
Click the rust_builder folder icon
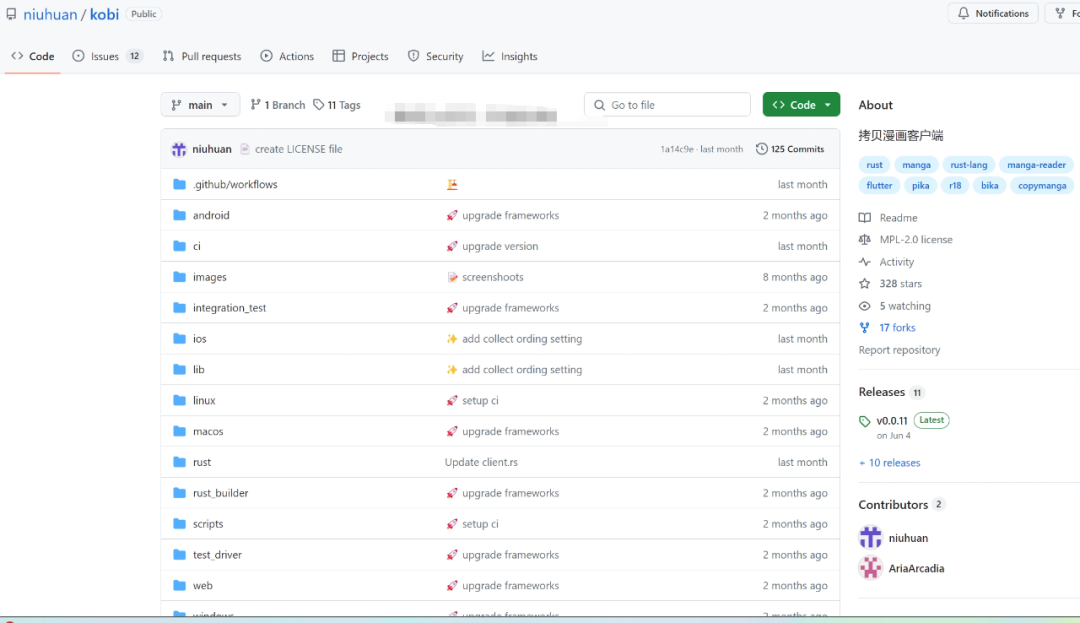point(180,493)
